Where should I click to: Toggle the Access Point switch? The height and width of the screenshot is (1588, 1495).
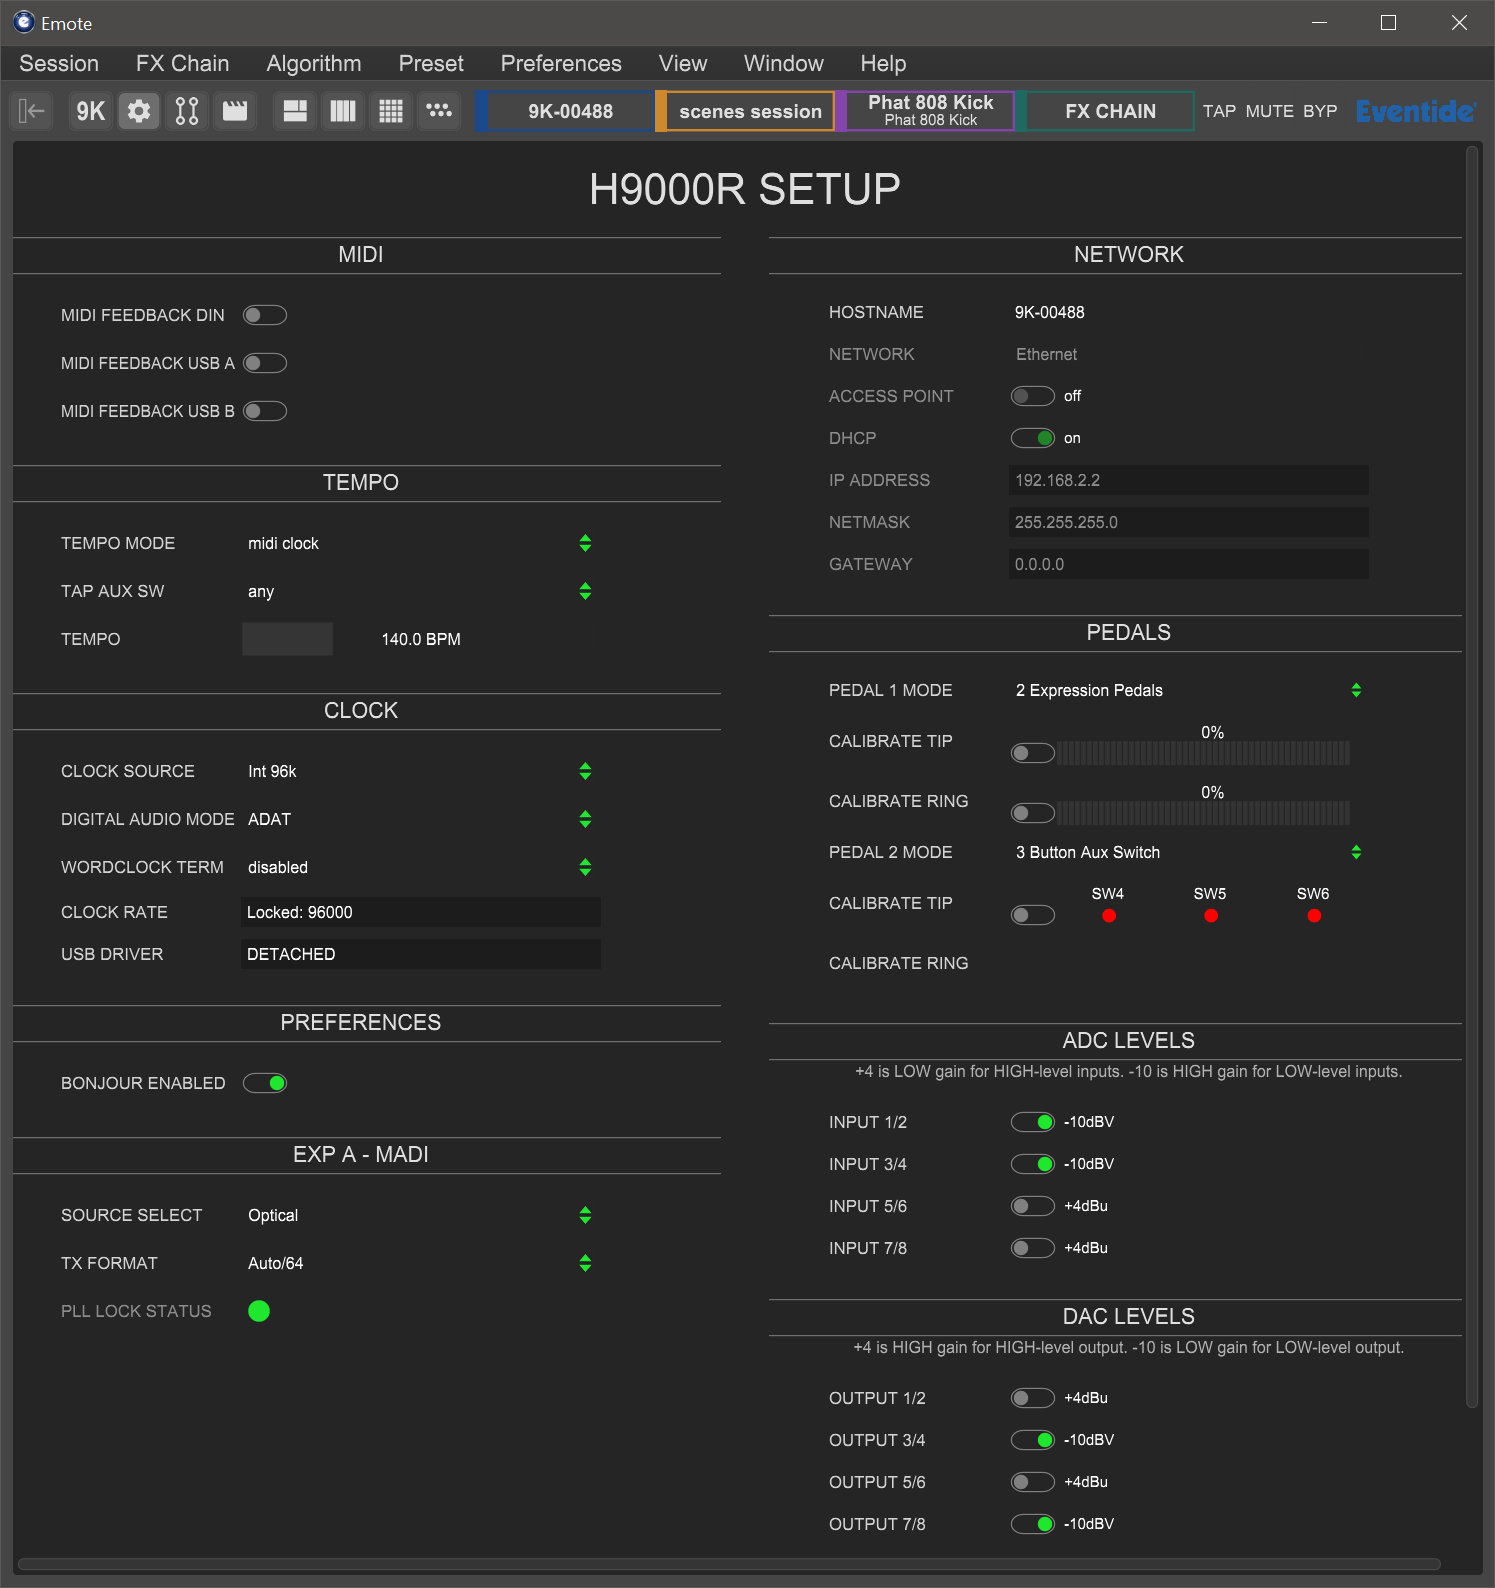coord(1033,396)
